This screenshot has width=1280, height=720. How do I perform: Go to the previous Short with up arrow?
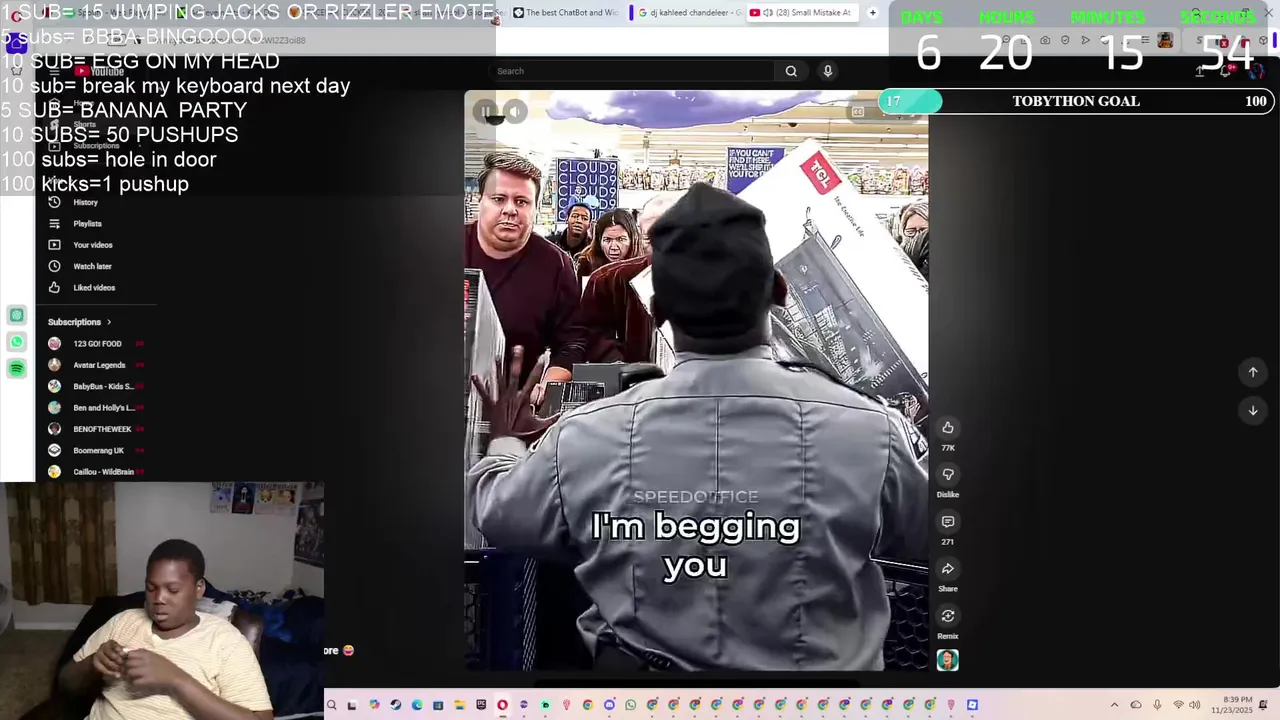(x=1253, y=372)
